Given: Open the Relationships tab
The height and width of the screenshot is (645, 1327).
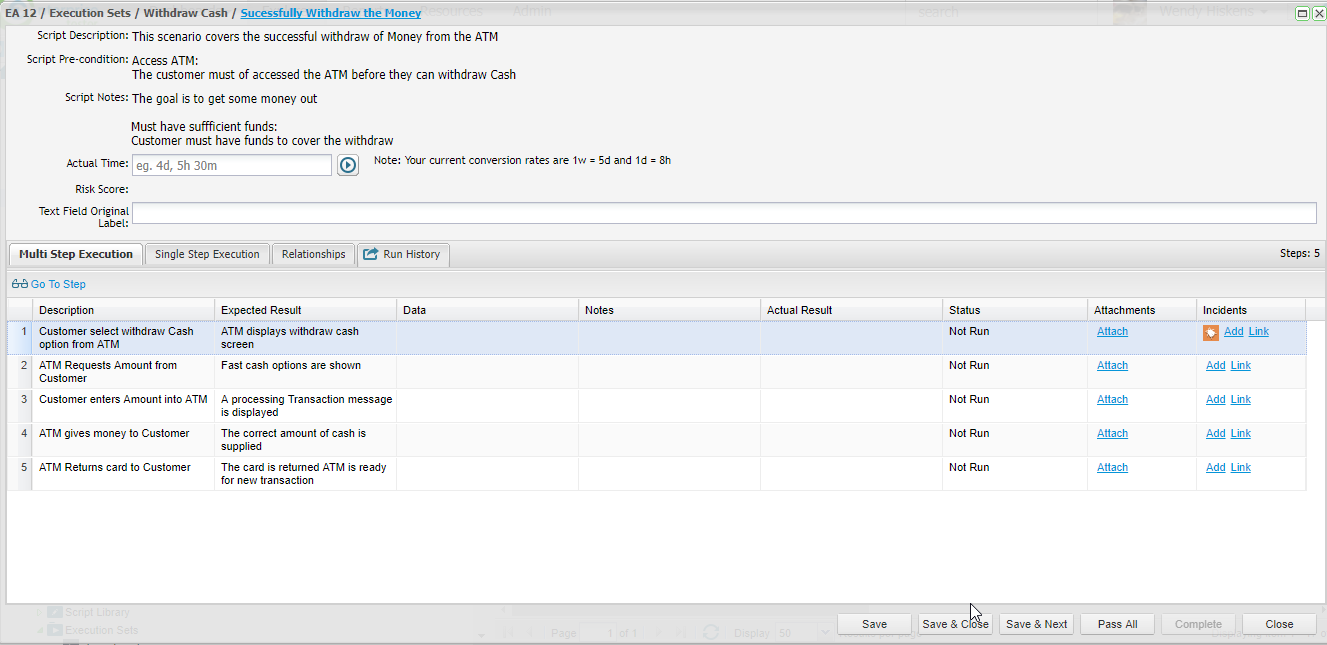Looking at the screenshot, I should click(x=313, y=254).
